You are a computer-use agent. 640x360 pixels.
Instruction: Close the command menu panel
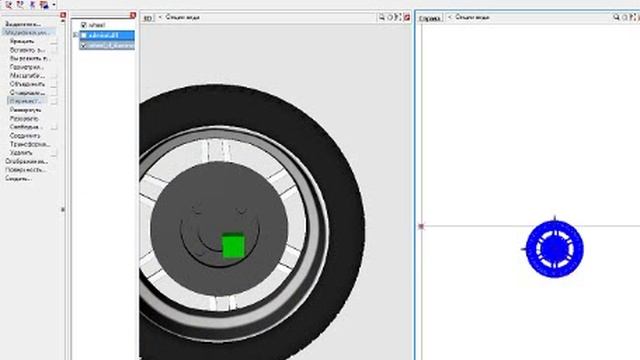click(x=63, y=15)
